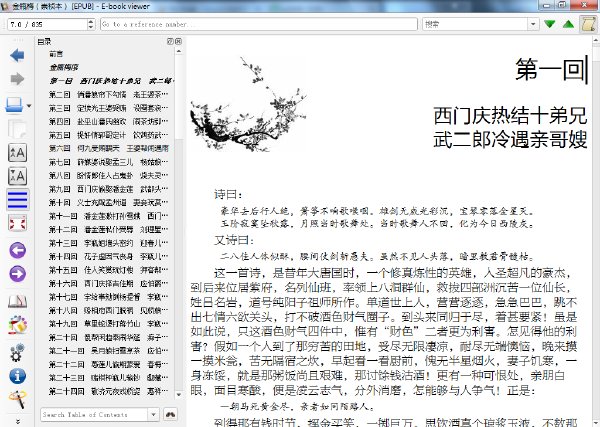Jump to chapter 第三回 in contents
Screen dimensions: 600x427
coord(108,108)
